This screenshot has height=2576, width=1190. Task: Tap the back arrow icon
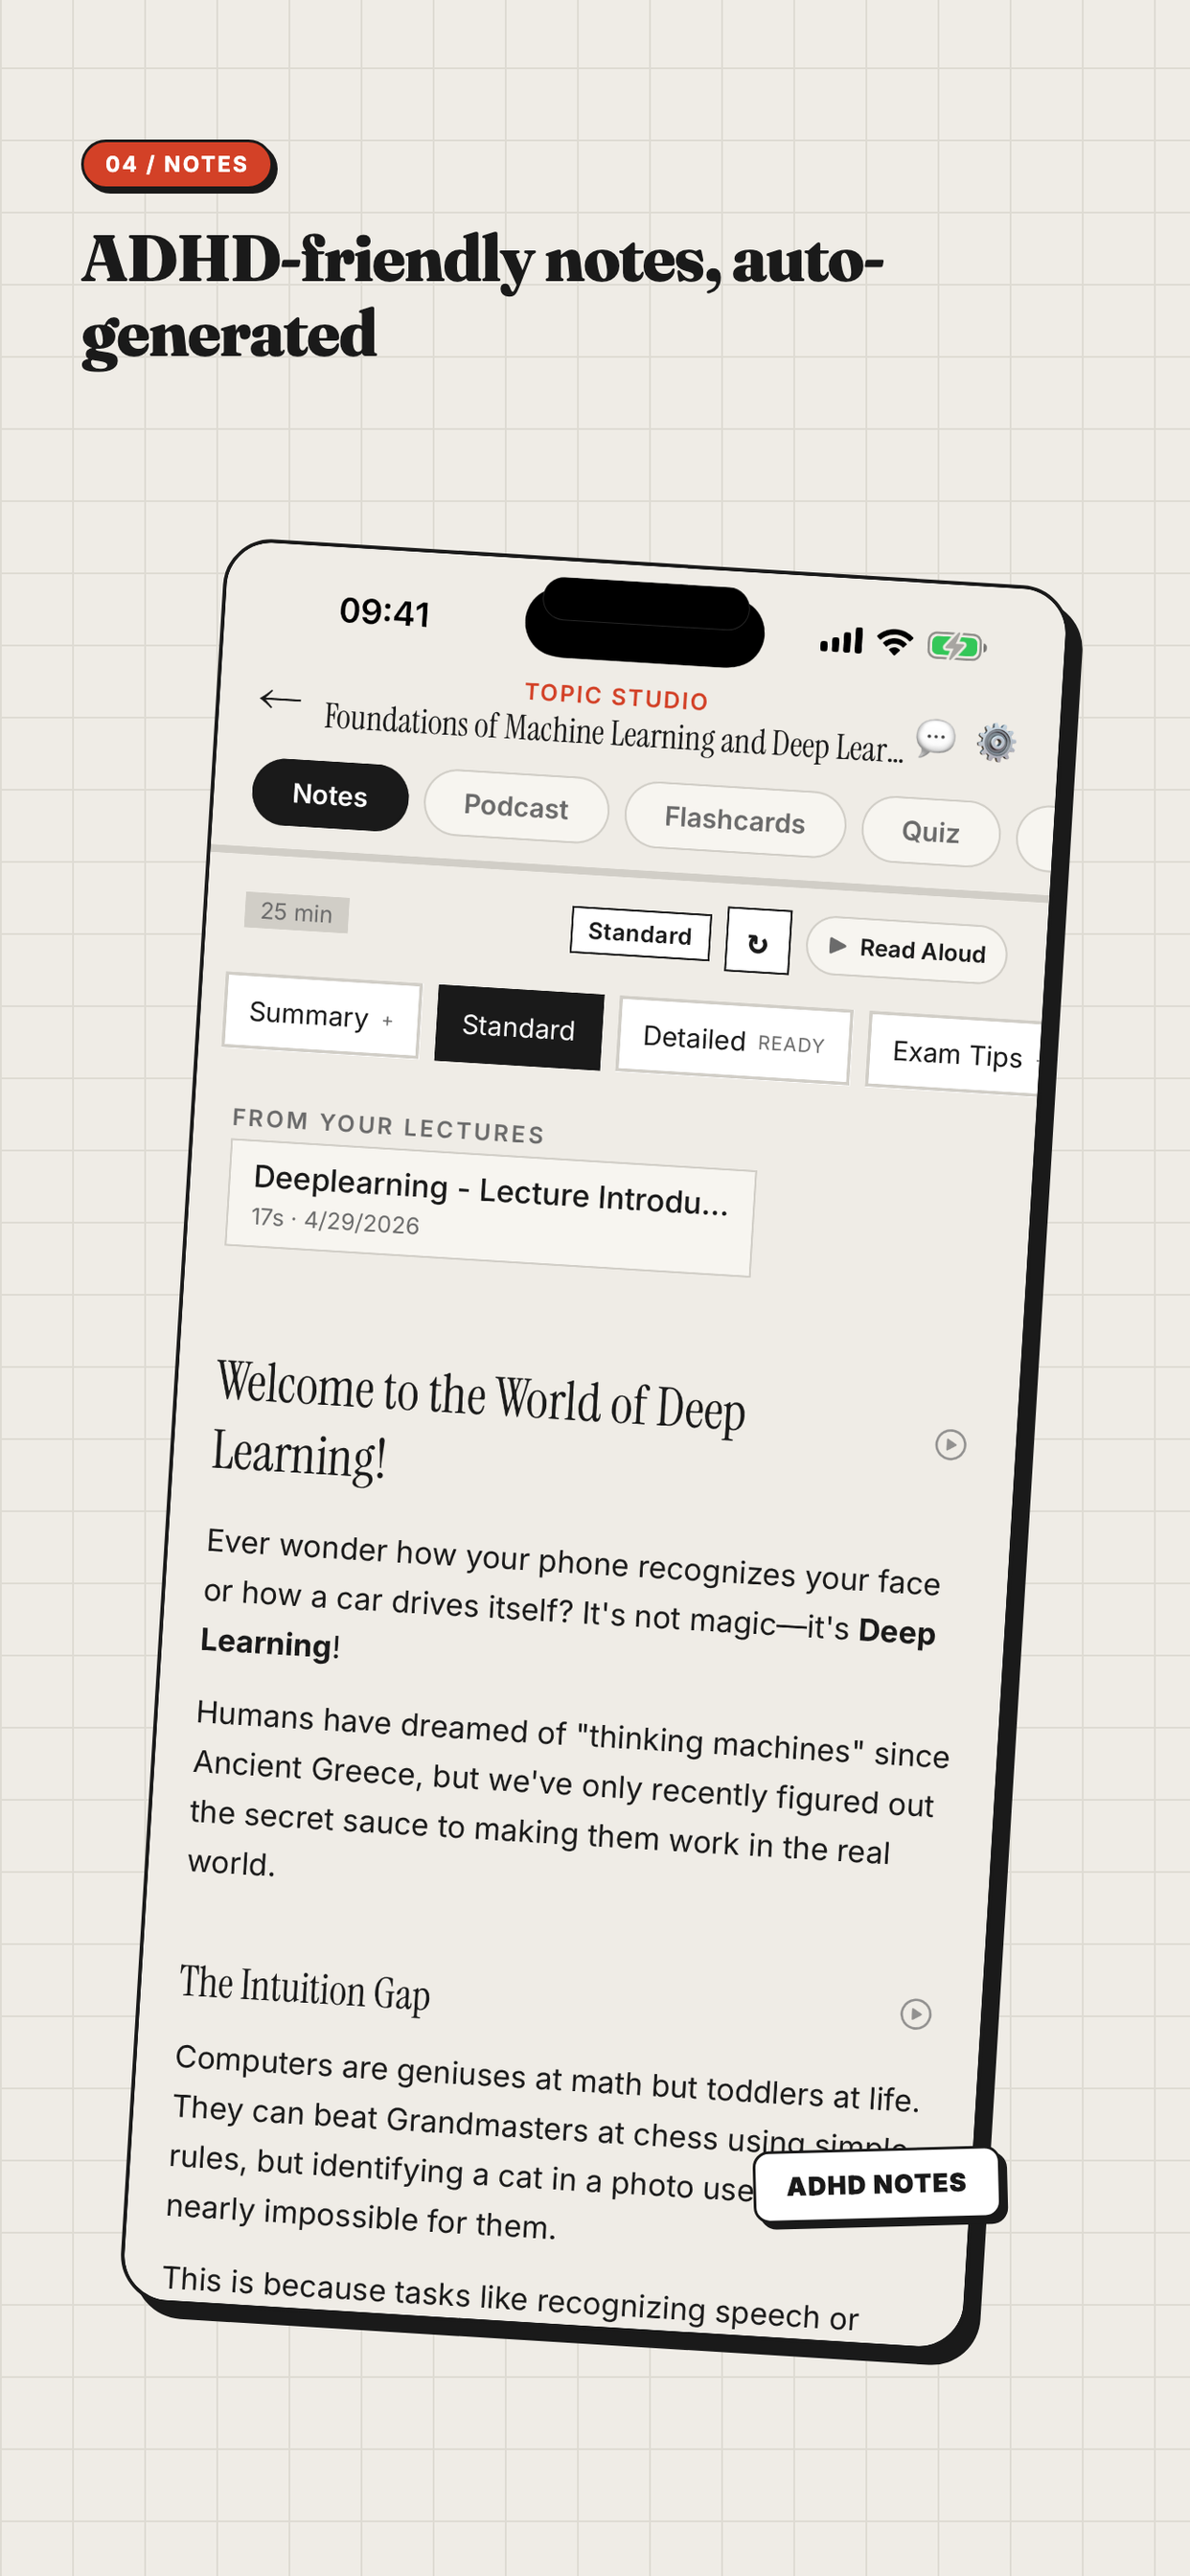[280, 699]
